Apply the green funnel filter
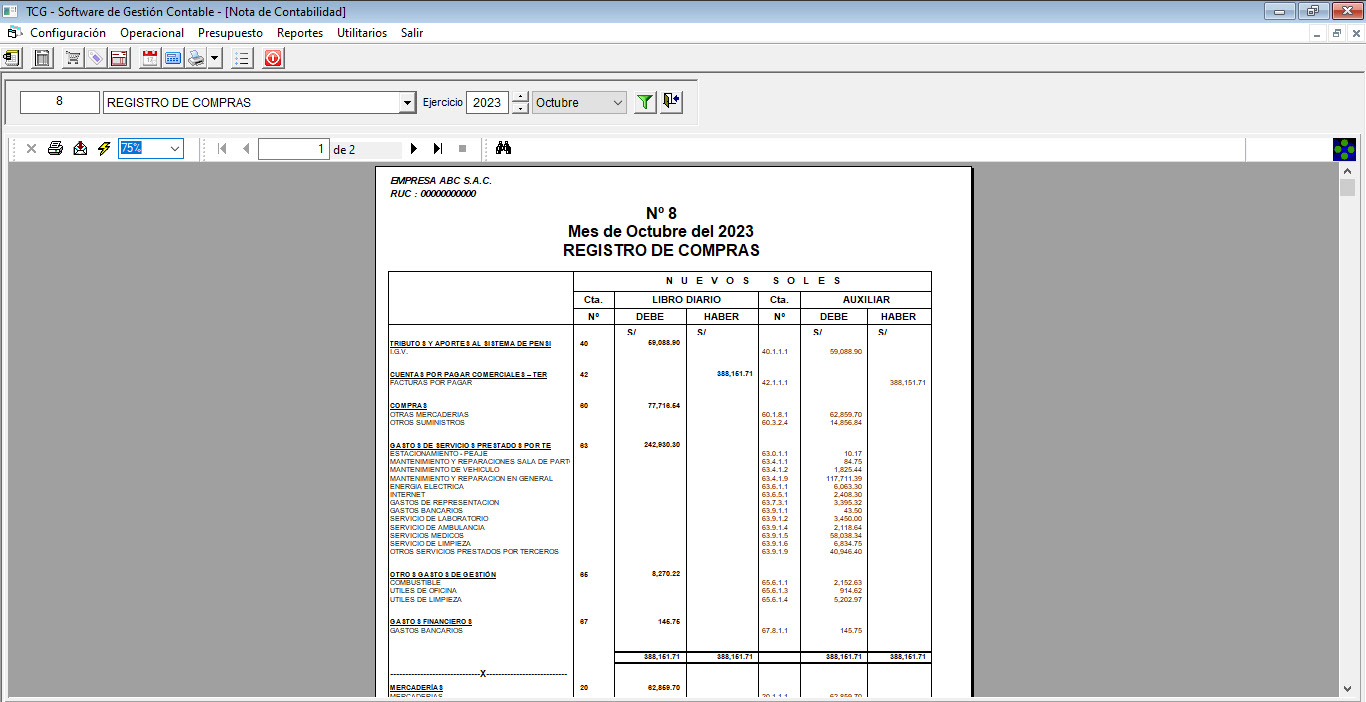 tap(646, 102)
